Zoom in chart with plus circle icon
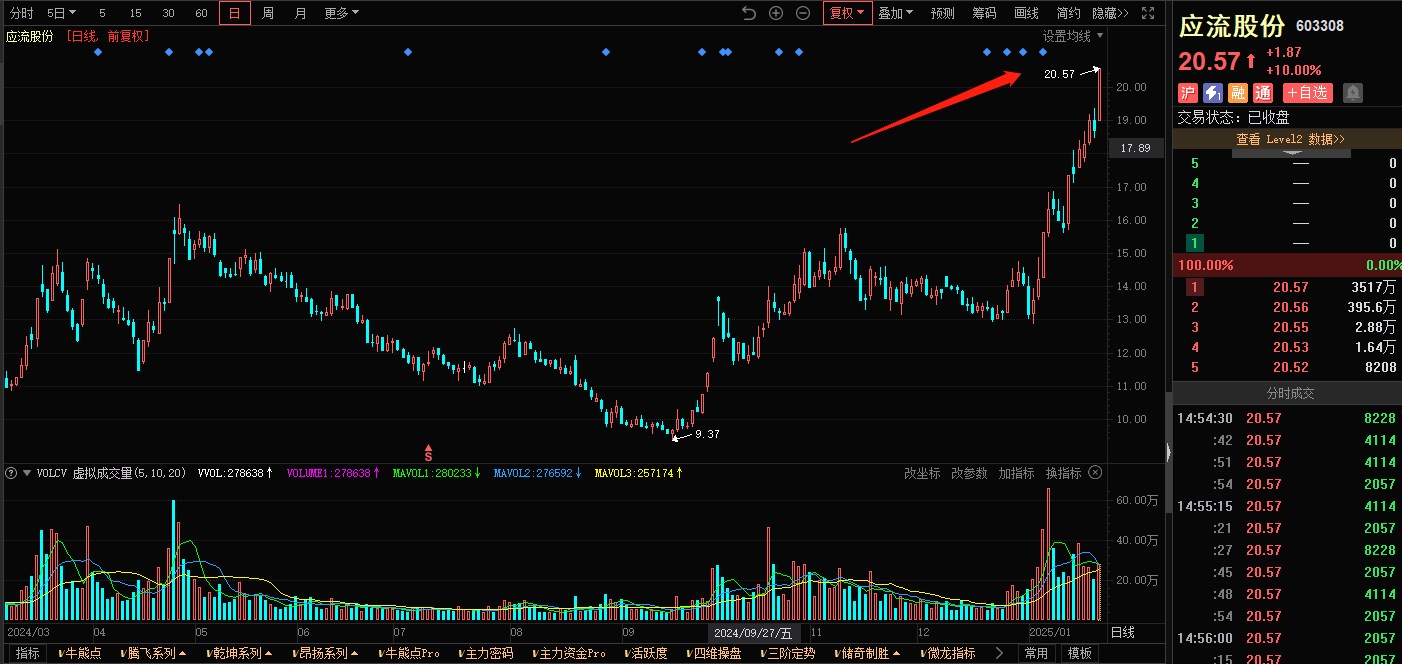Screen dimensions: 1402x664 [776, 13]
